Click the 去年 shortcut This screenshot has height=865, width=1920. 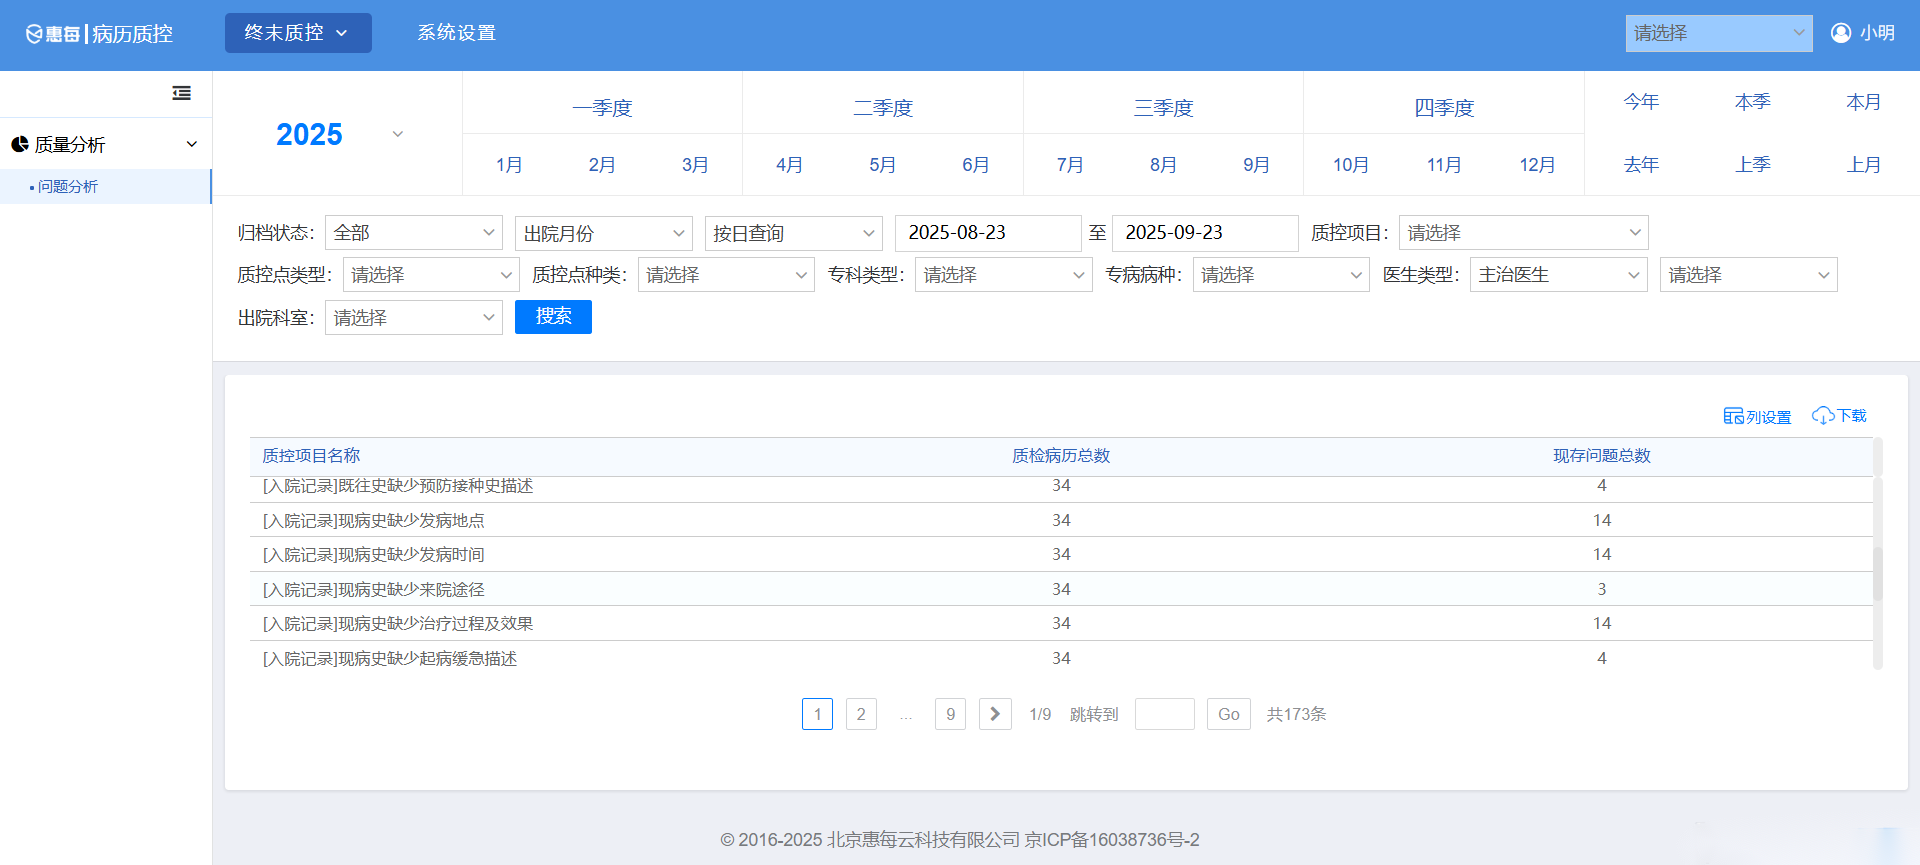point(1641,165)
